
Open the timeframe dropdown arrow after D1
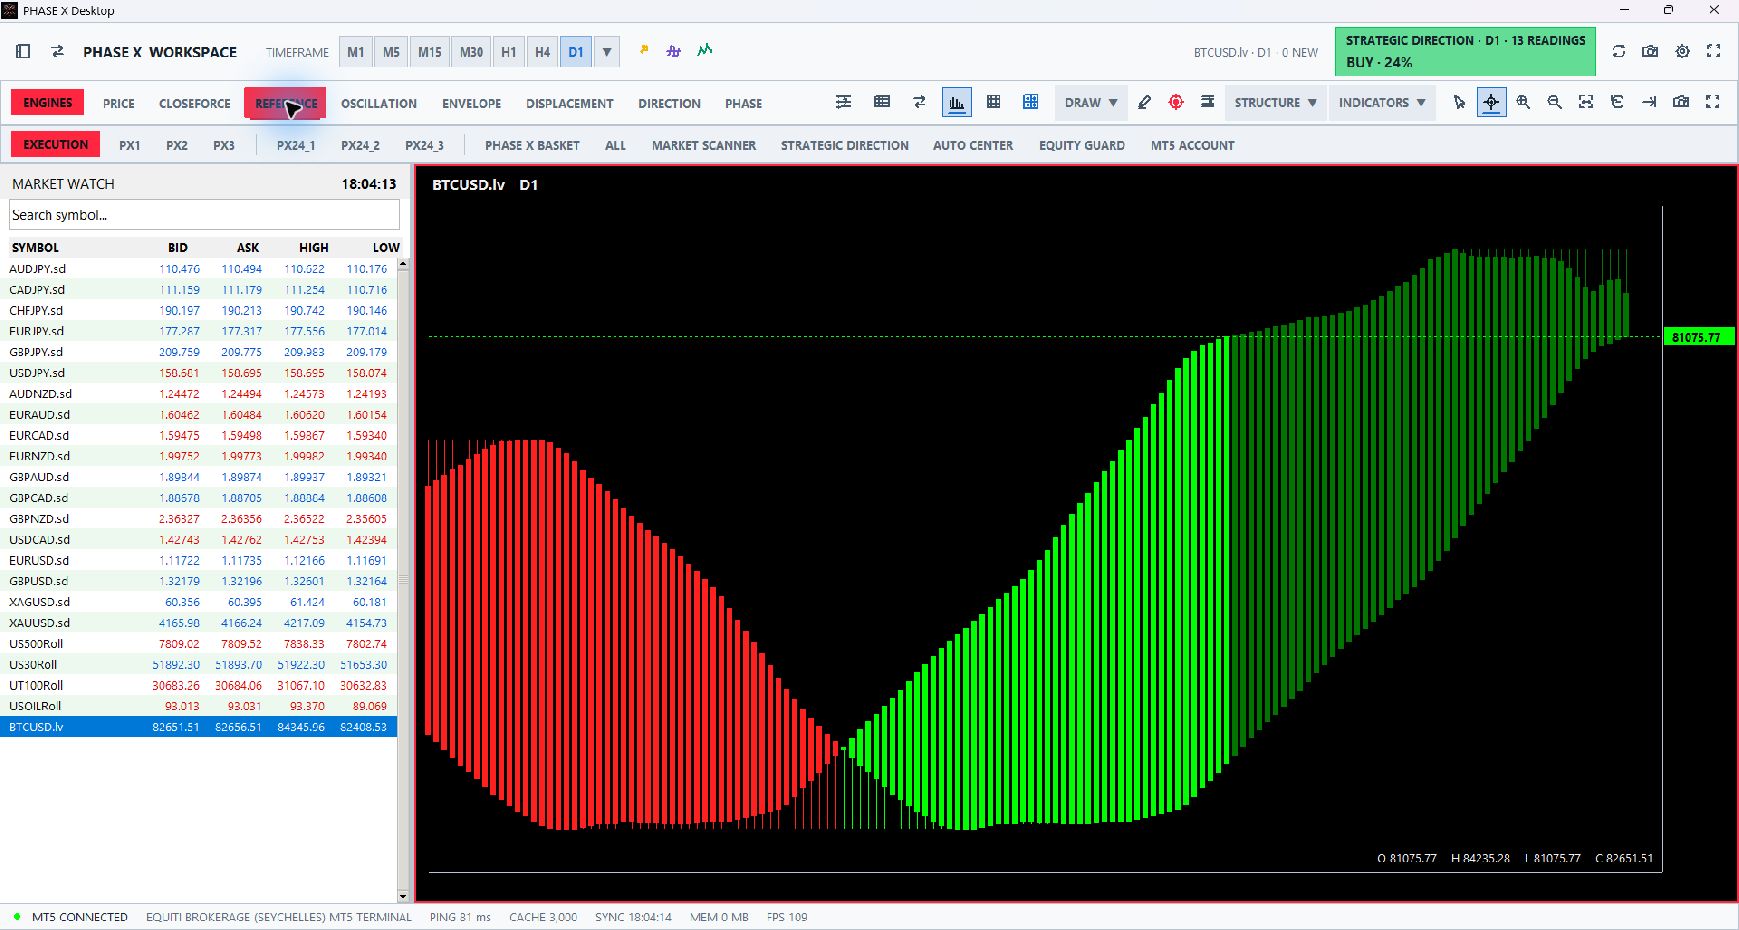pyautogui.click(x=607, y=52)
